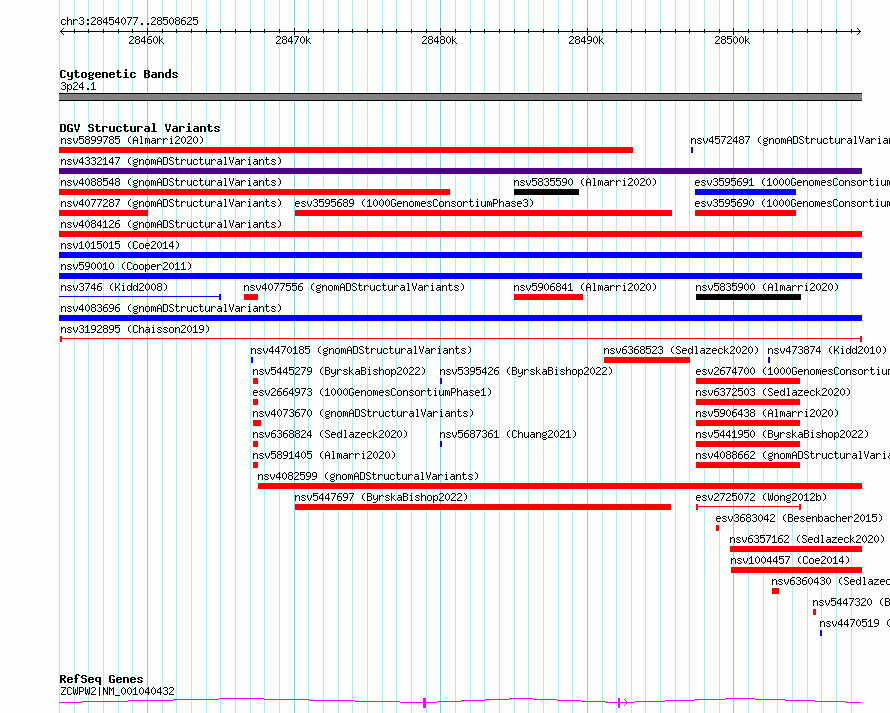
Task: Click the 3p24.1 cytogenetic band bar
Action: pos(460,97)
